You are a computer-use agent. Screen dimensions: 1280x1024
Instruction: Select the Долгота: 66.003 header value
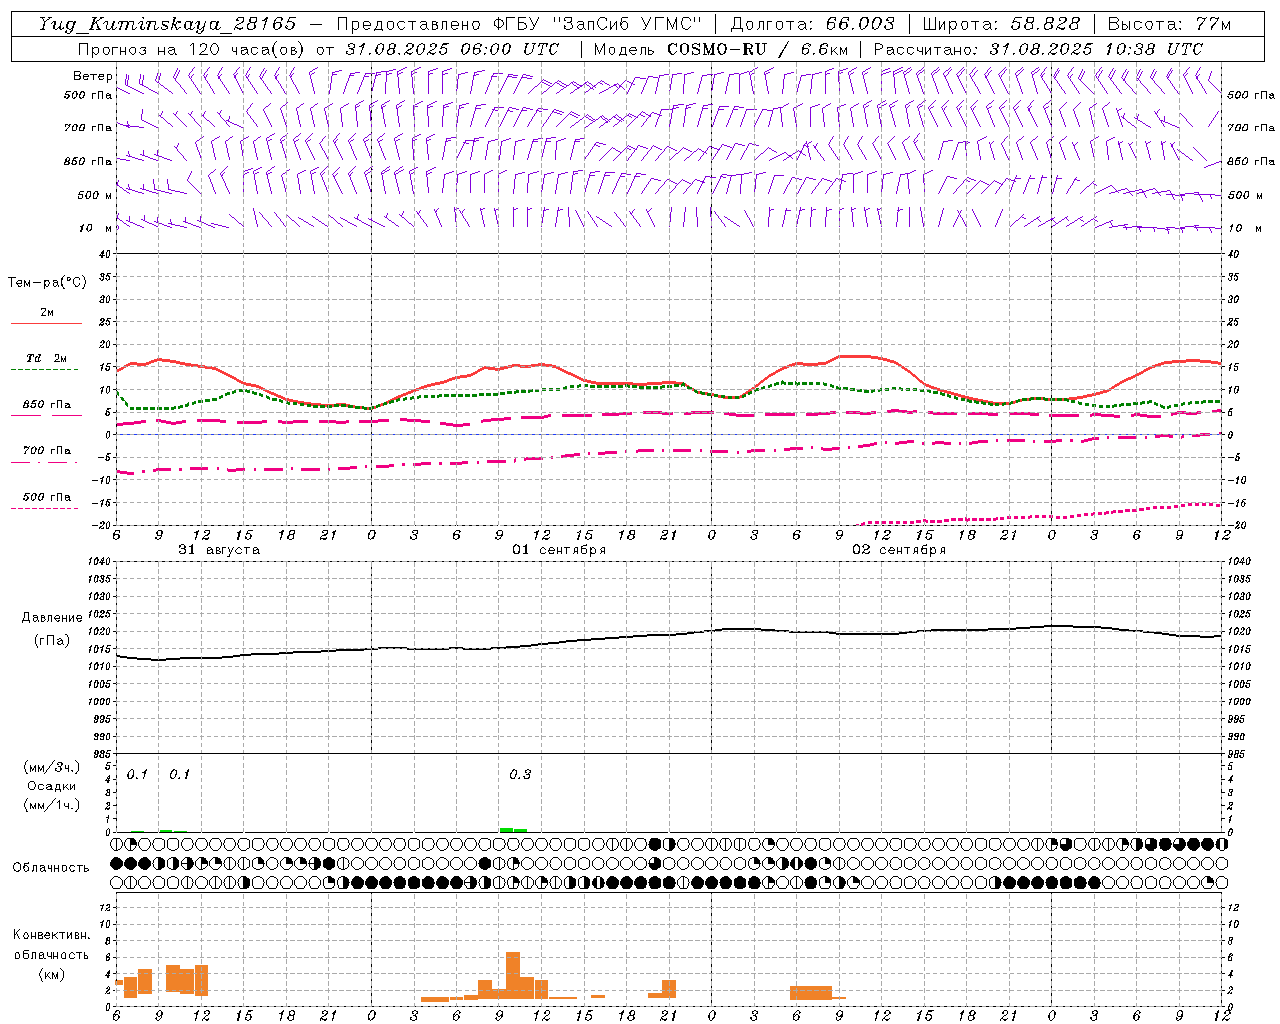812,24
